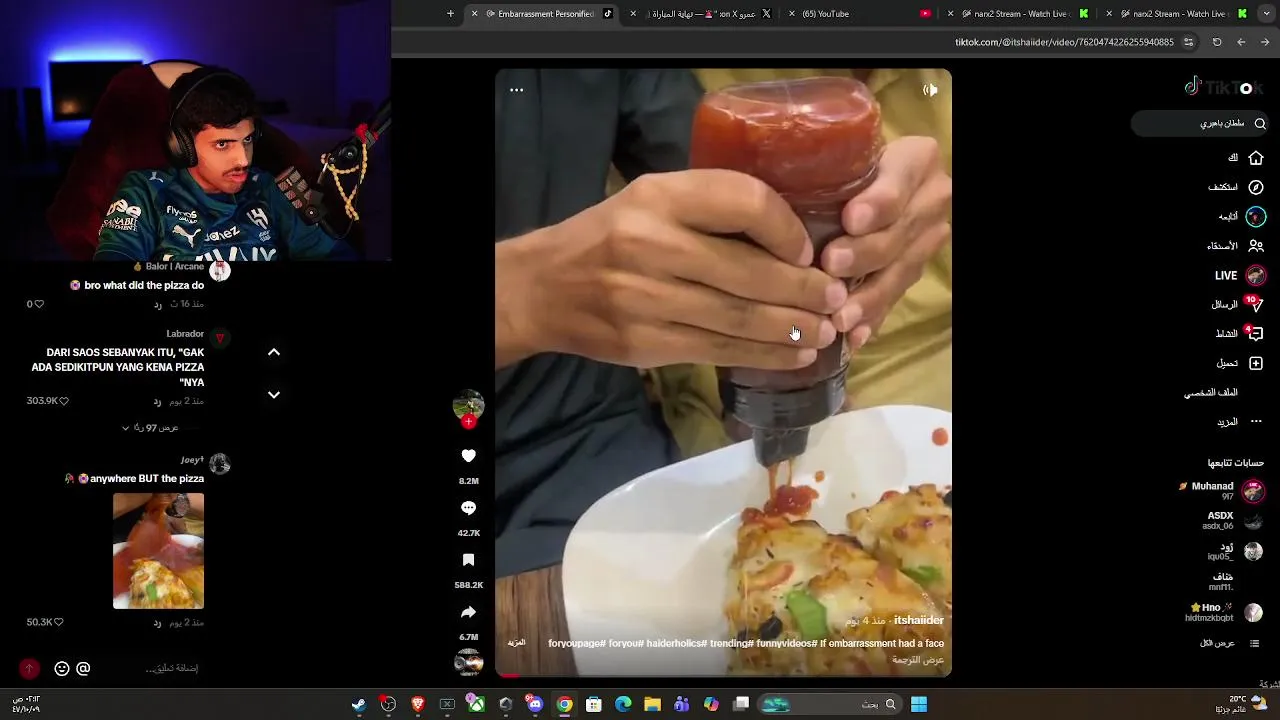Viewport: 1280px width, 720px height.
Task: Open Chrome from the taskbar
Action: (565, 705)
